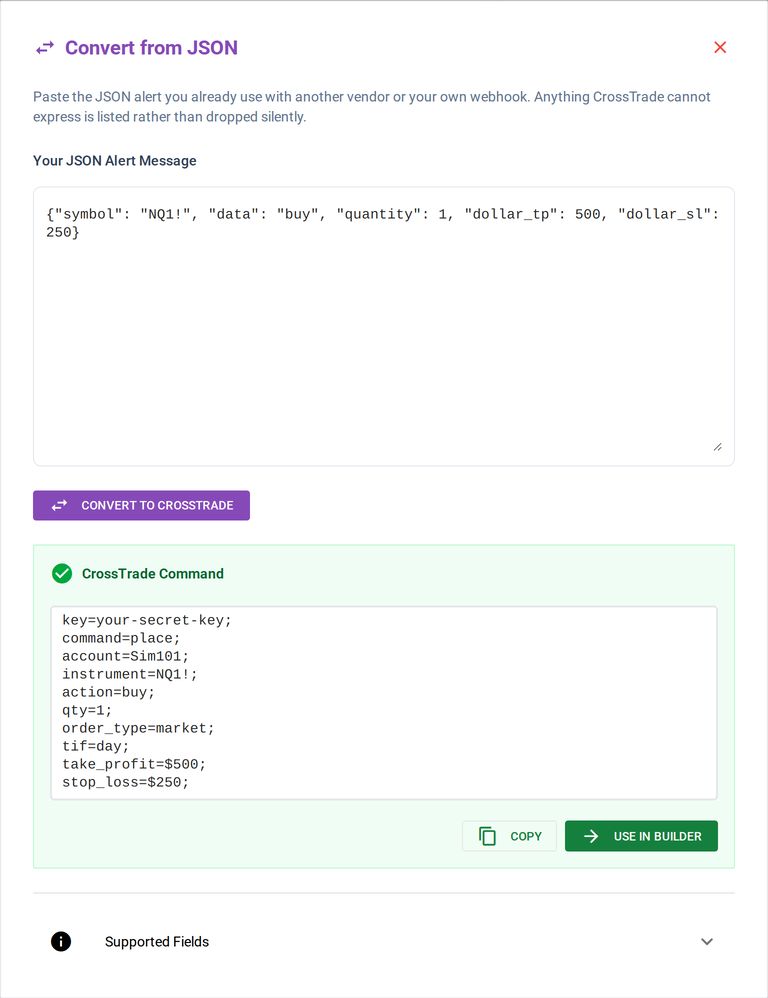Click the 'tif=day;' line
768x998 pixels.
[x=95, y=746]
